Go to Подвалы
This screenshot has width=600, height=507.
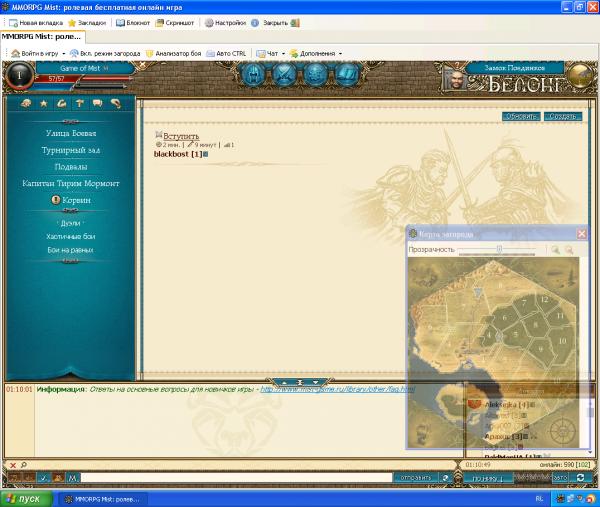(71, 167)
